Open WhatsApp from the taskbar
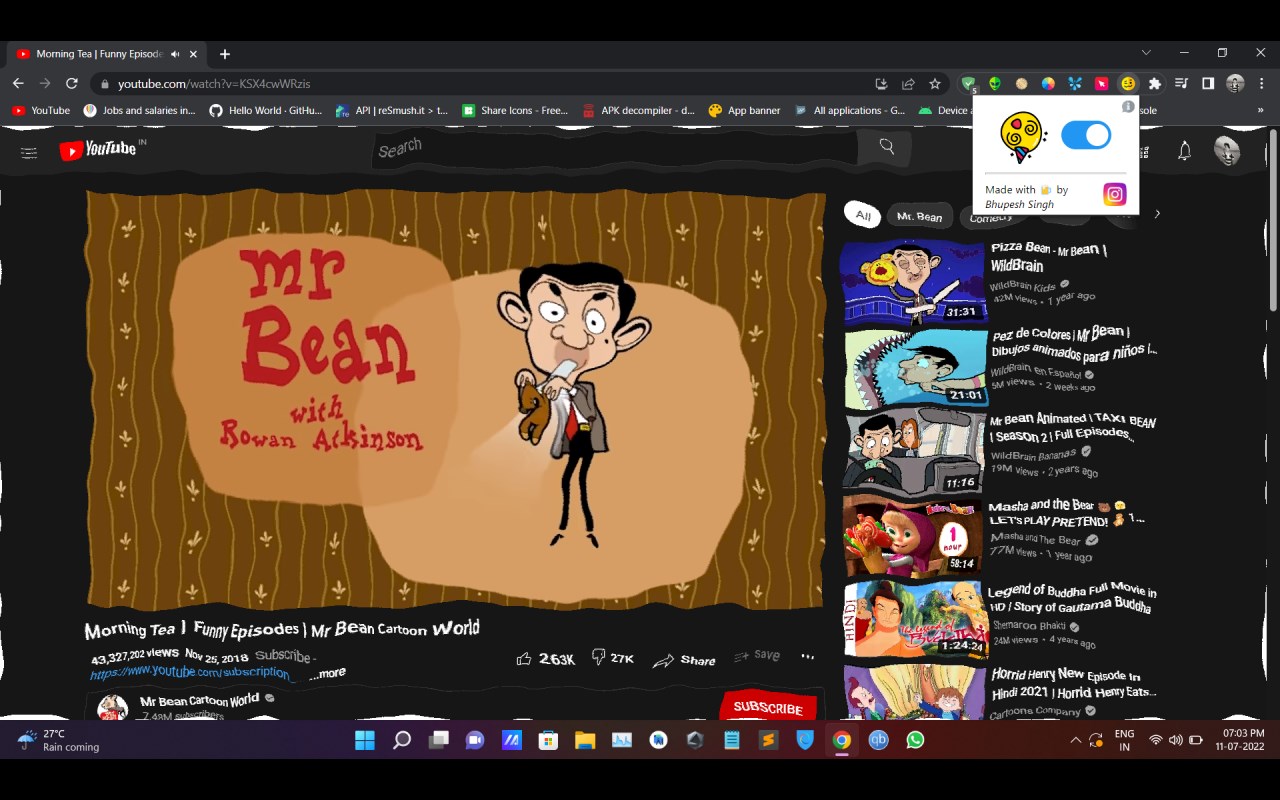This screenshot has height=800, width=1280. click(915, 740)
